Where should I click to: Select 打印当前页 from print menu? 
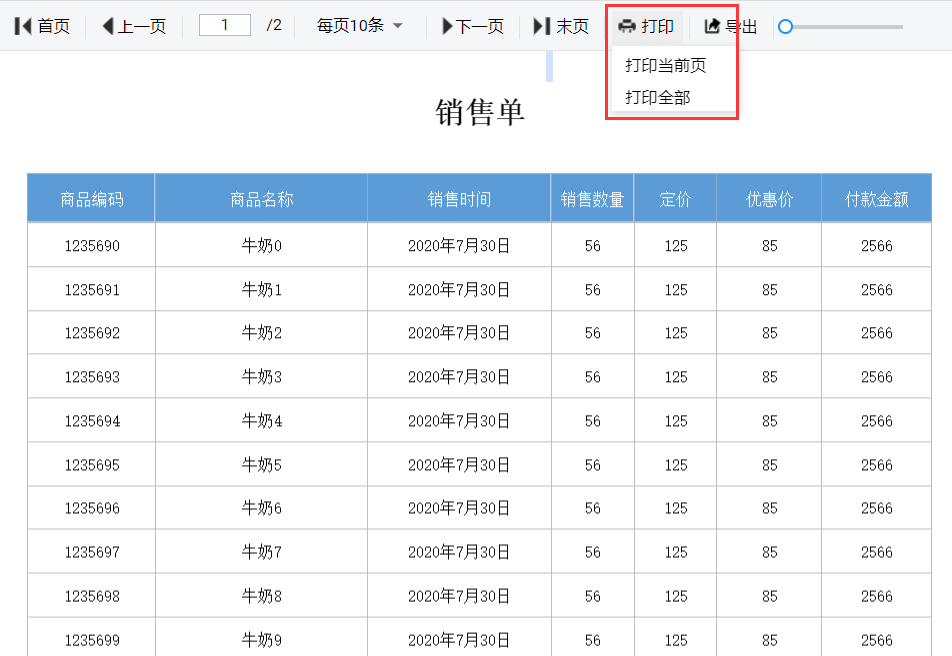(665, 65)
